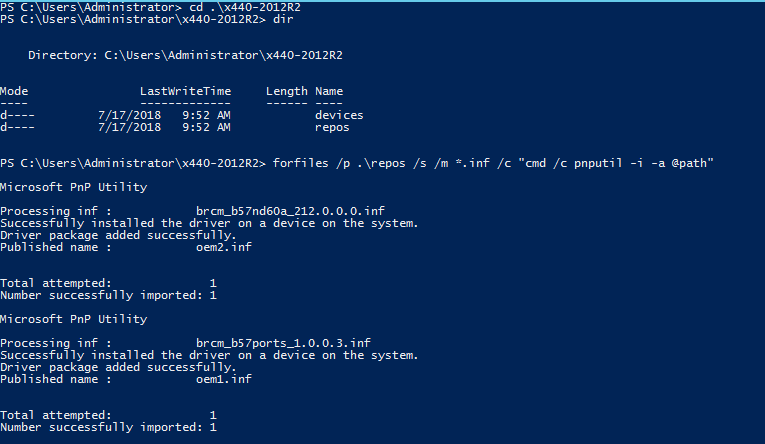Click the 'forfiles' command word
This screenshot has width=765, height=444.
tap(300, 162)
